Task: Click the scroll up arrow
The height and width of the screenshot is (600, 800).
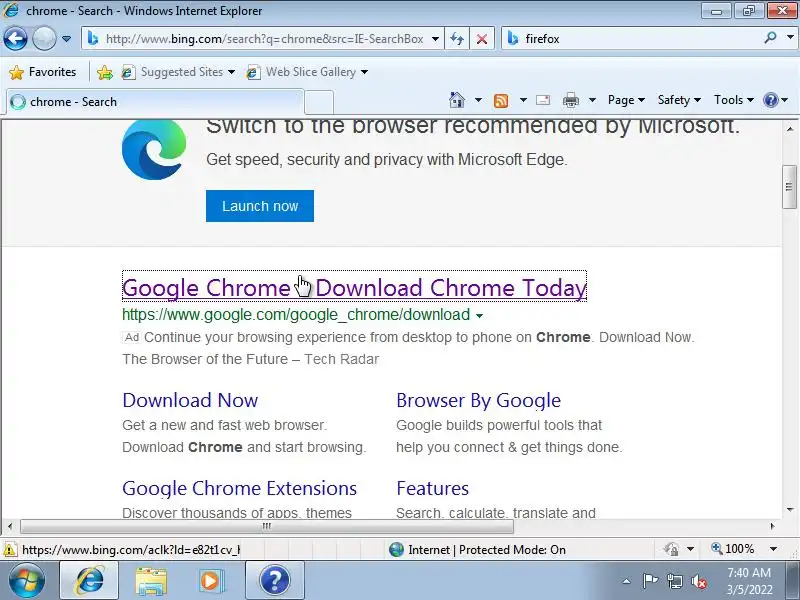Action: [790, 129]
